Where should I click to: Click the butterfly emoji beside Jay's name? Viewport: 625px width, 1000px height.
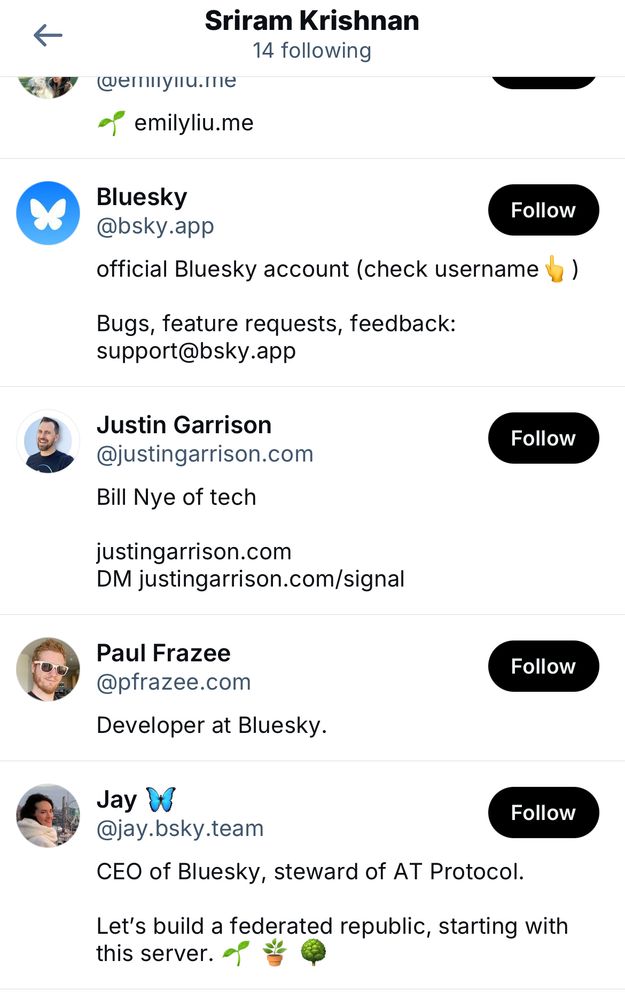coord(160,800)
